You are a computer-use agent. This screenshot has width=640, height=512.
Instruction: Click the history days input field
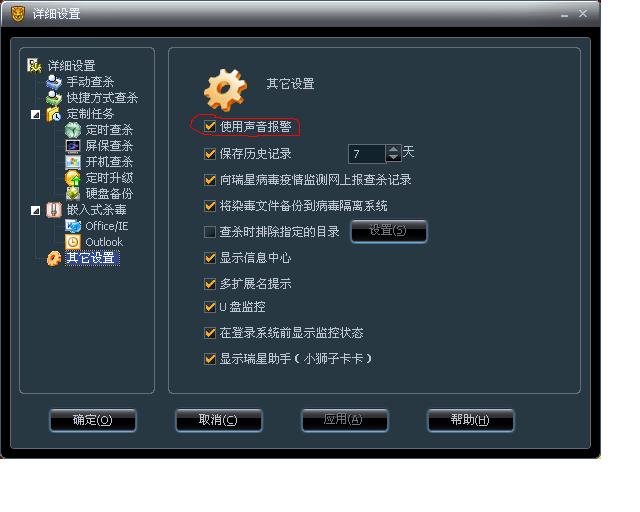(367, 154)
